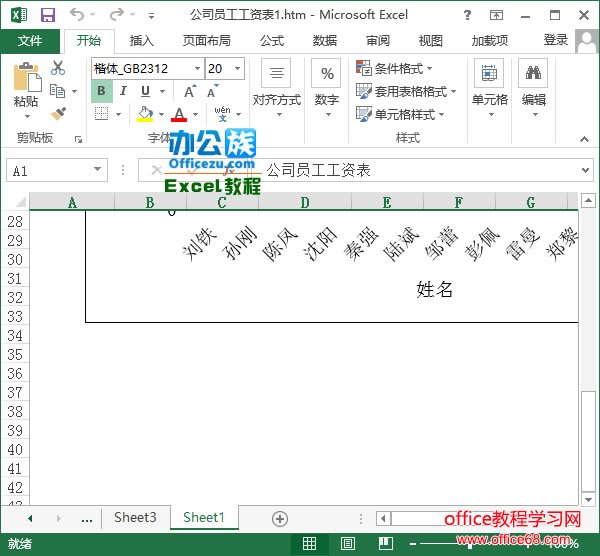This screenshot has height=556, width=600.
Task: Toggle Bold formatting button
Action: 101,91
